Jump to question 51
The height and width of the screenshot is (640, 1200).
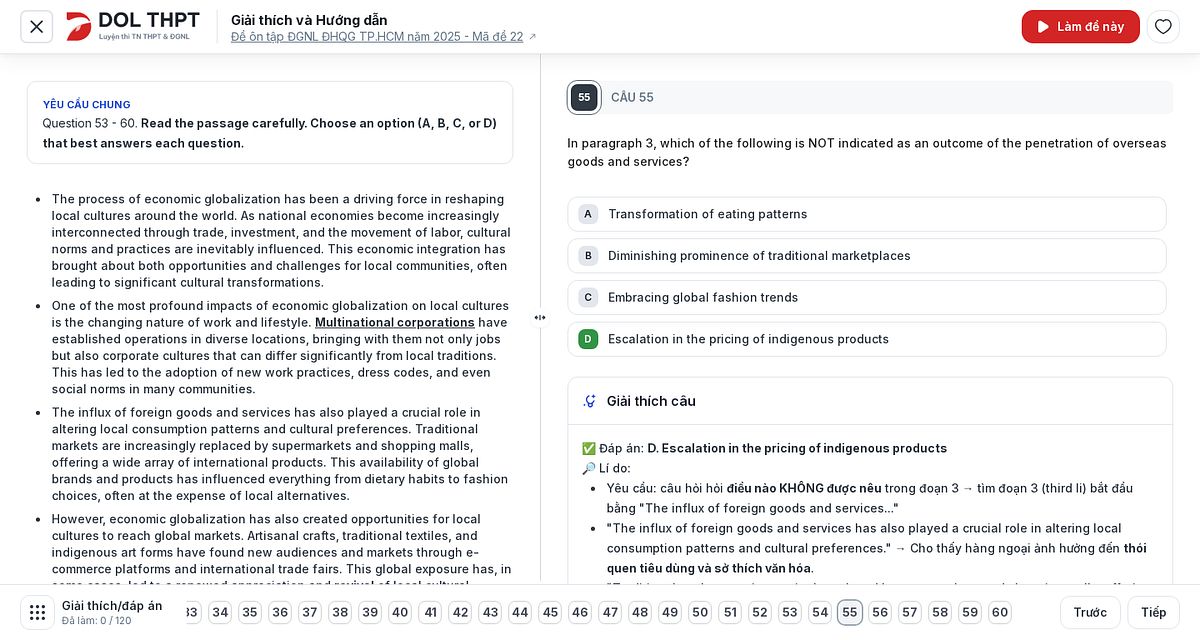tap(730, 612)
